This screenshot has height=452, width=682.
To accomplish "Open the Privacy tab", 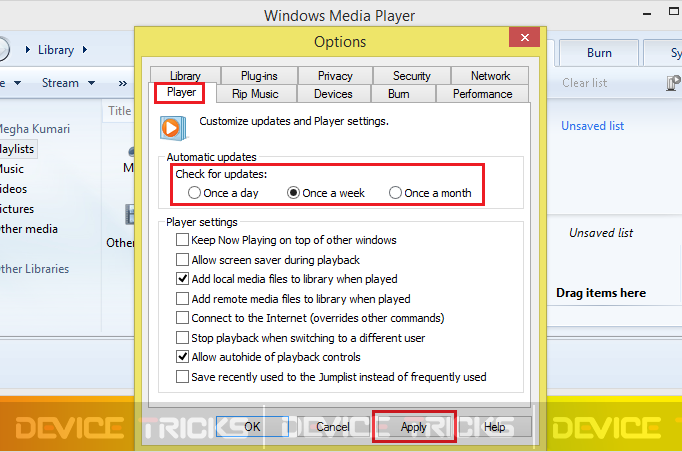I will click(335, 76).
